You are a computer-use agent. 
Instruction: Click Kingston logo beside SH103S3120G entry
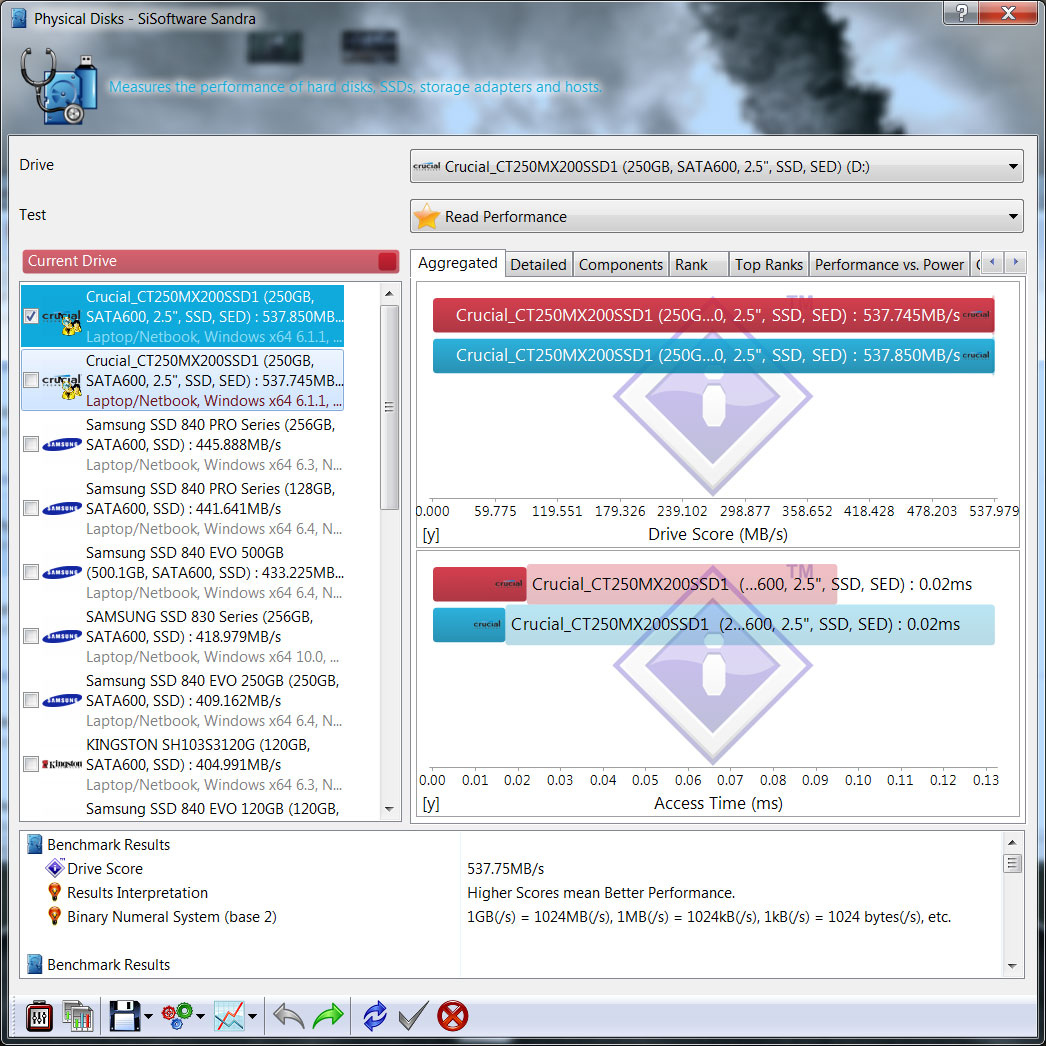tap(62, 764)
